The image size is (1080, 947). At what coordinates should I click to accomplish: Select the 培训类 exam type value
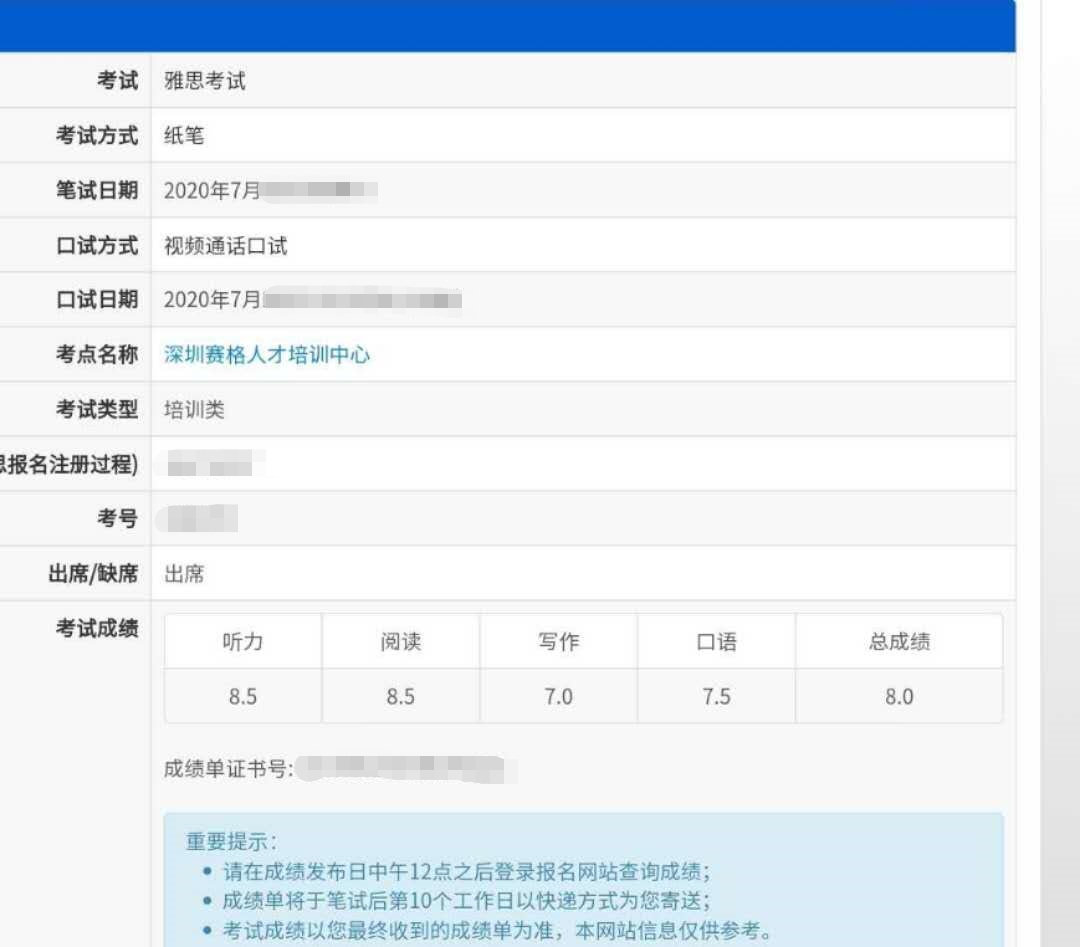pos(193,409)
